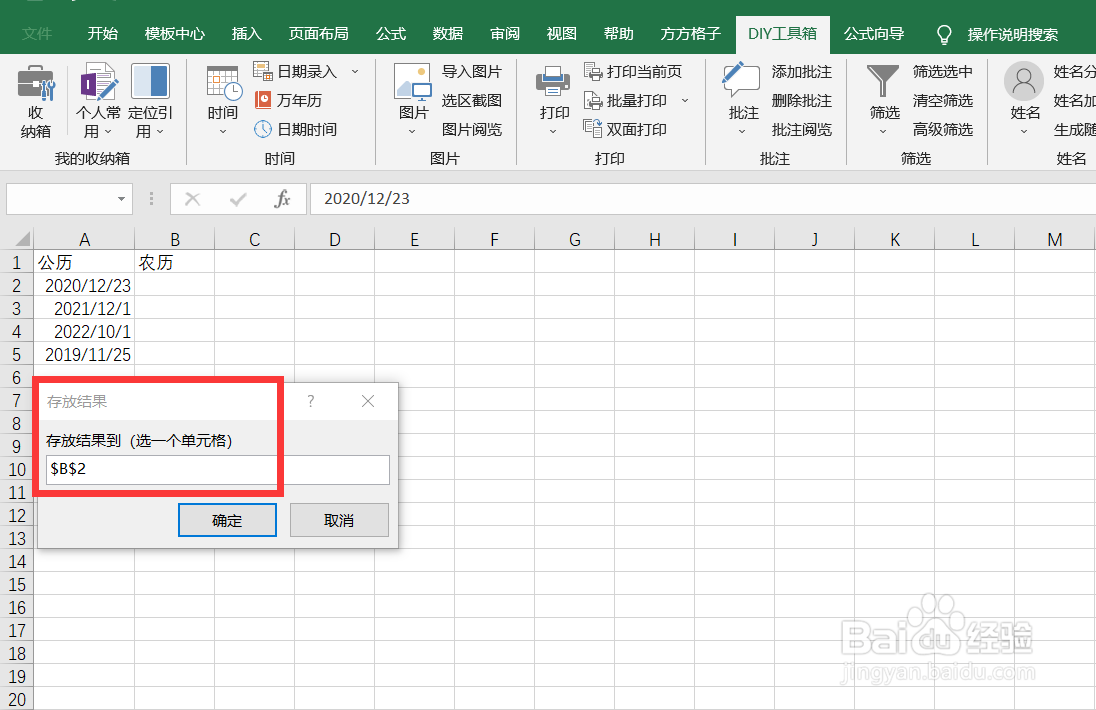Click the 双面打印 icon
1096x710 pixels.
tap(593, 129)
